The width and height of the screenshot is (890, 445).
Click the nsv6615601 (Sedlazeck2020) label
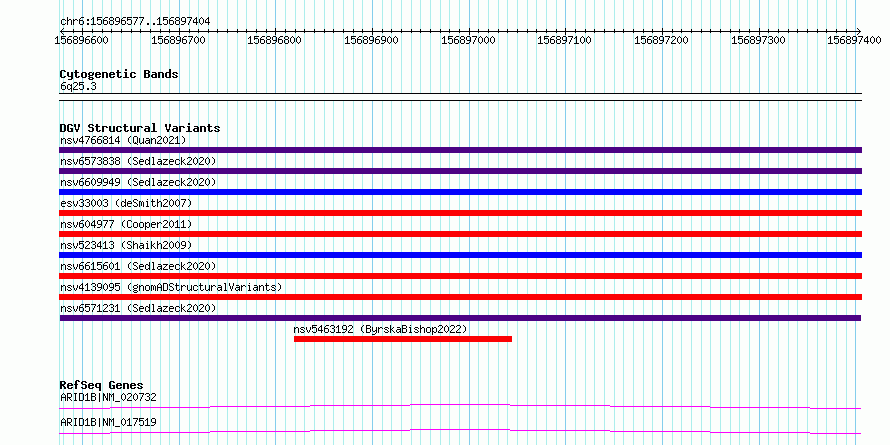pyautogui.click(x=138, y=266)
